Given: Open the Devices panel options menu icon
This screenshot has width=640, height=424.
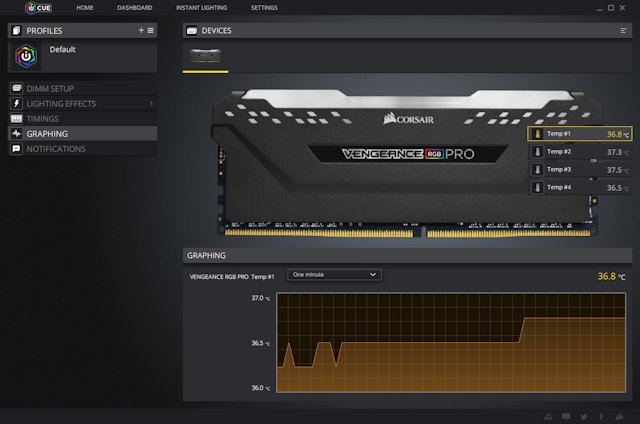Looking at the screenshot, I should 623,31.
